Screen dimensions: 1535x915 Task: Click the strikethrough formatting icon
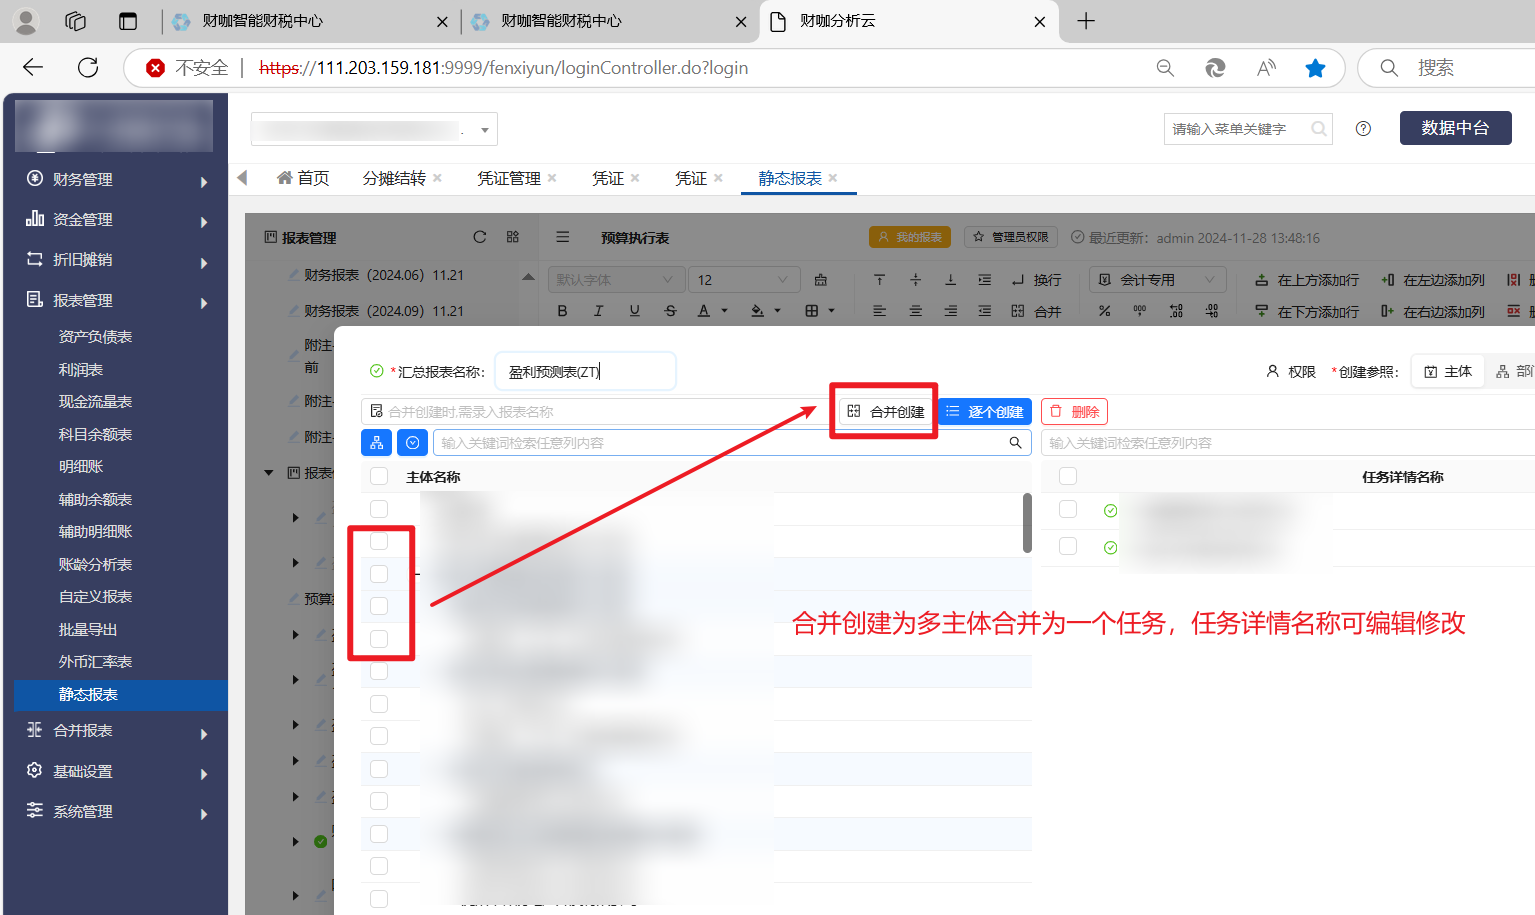670,311
